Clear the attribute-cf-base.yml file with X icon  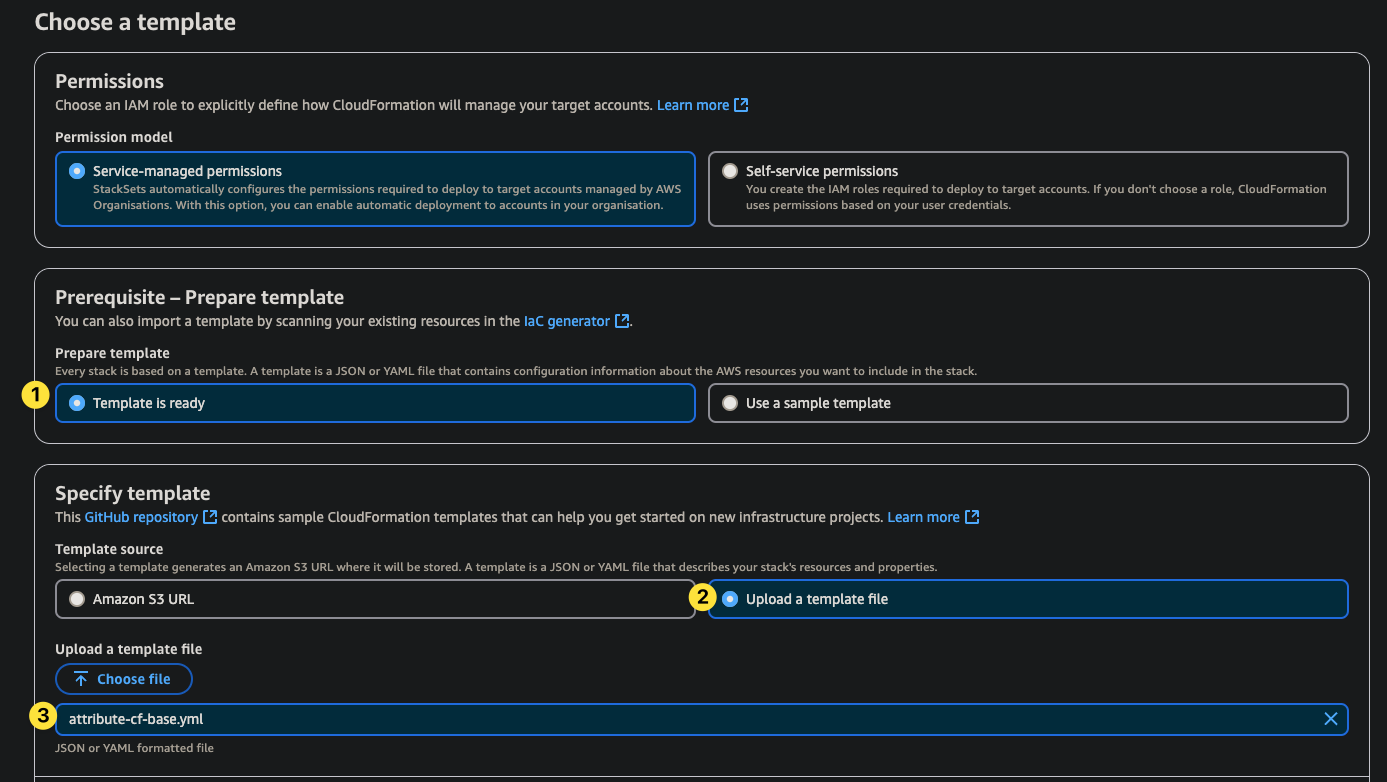click(x=1331, y=719)
